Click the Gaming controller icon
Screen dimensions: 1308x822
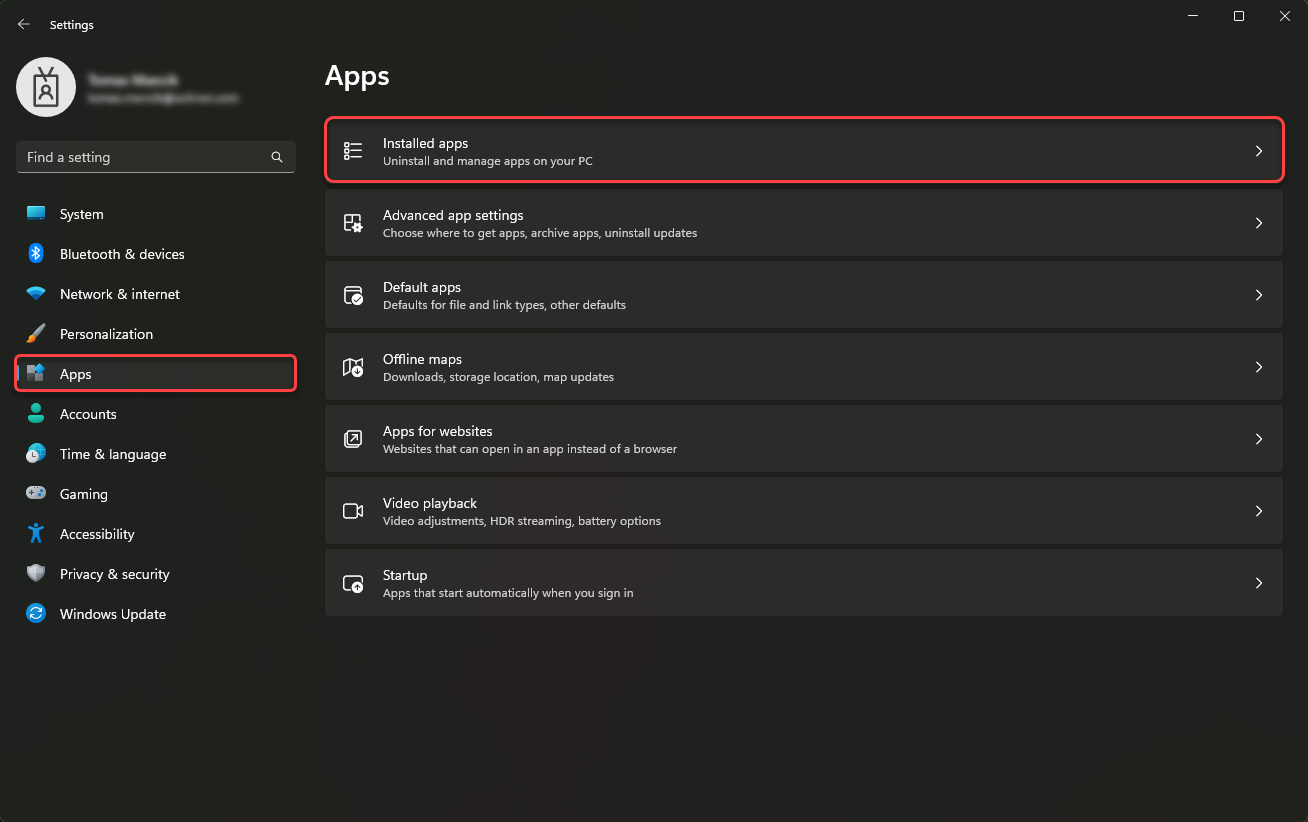pyautogui.click(x=36, y=494)
